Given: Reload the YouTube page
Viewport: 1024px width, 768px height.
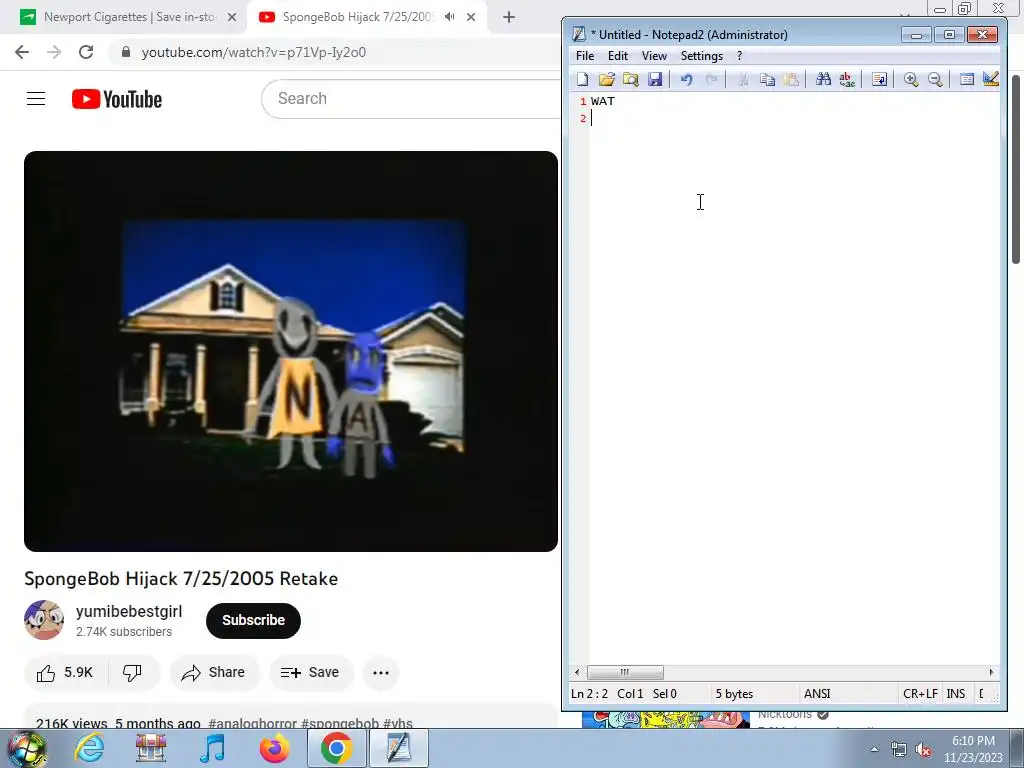Looking at the screenshot, I should (x=86, y=52).
